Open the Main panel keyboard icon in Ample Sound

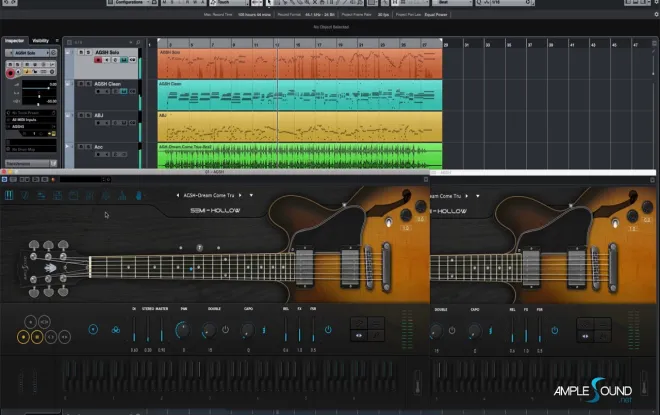[x=9, y=195]
